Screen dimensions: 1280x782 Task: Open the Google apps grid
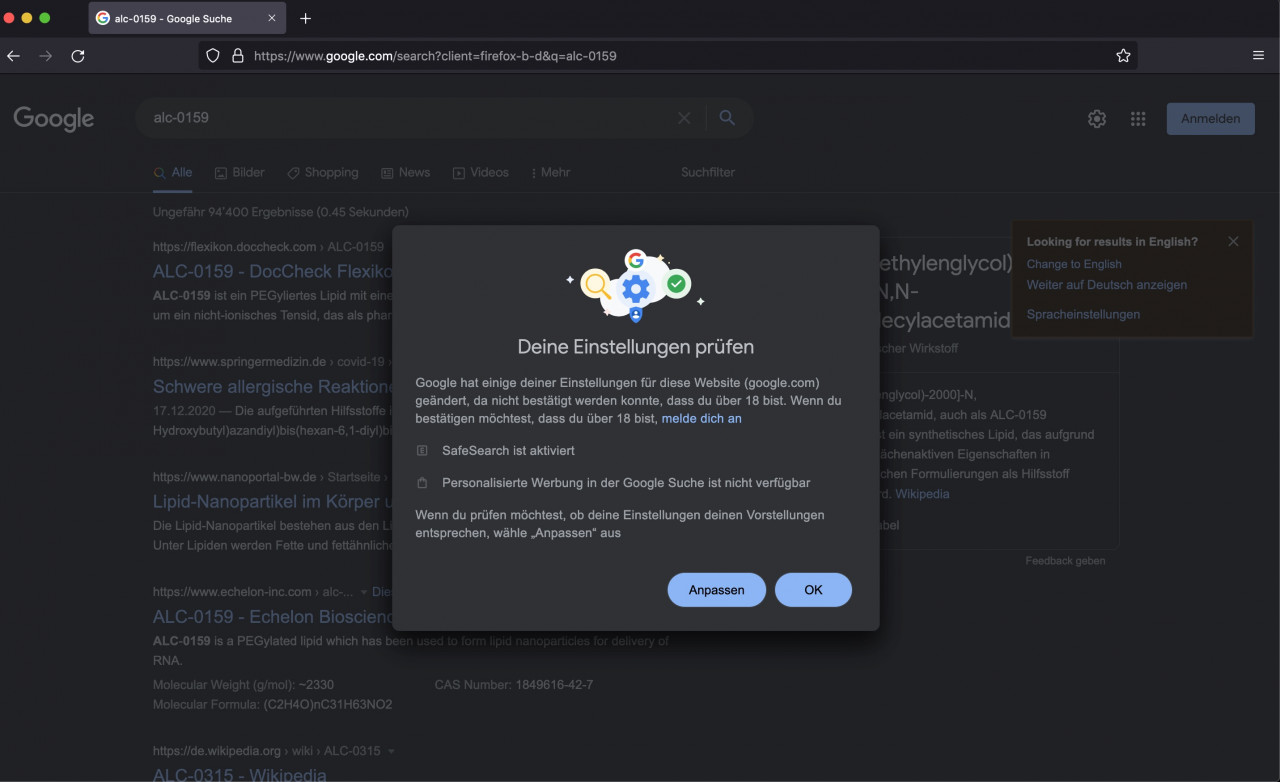point(1138,119)
